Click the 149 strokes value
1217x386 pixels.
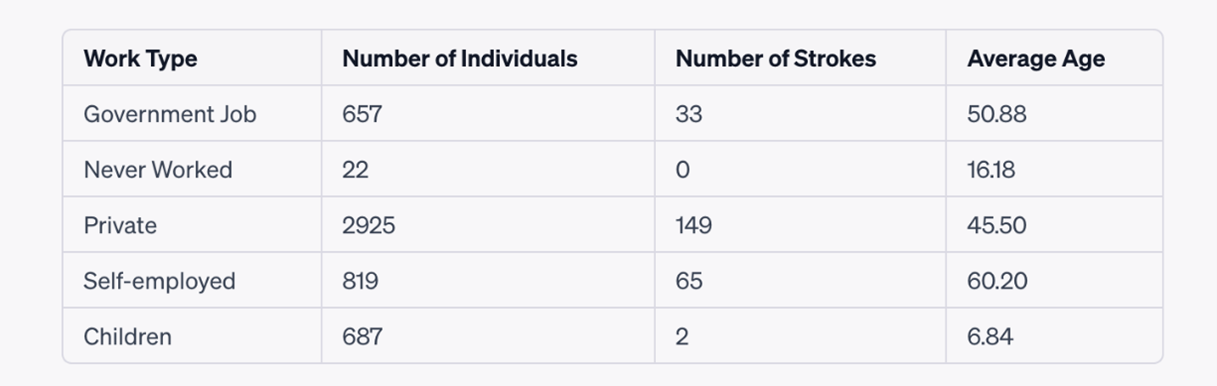[x=694, y=225]
